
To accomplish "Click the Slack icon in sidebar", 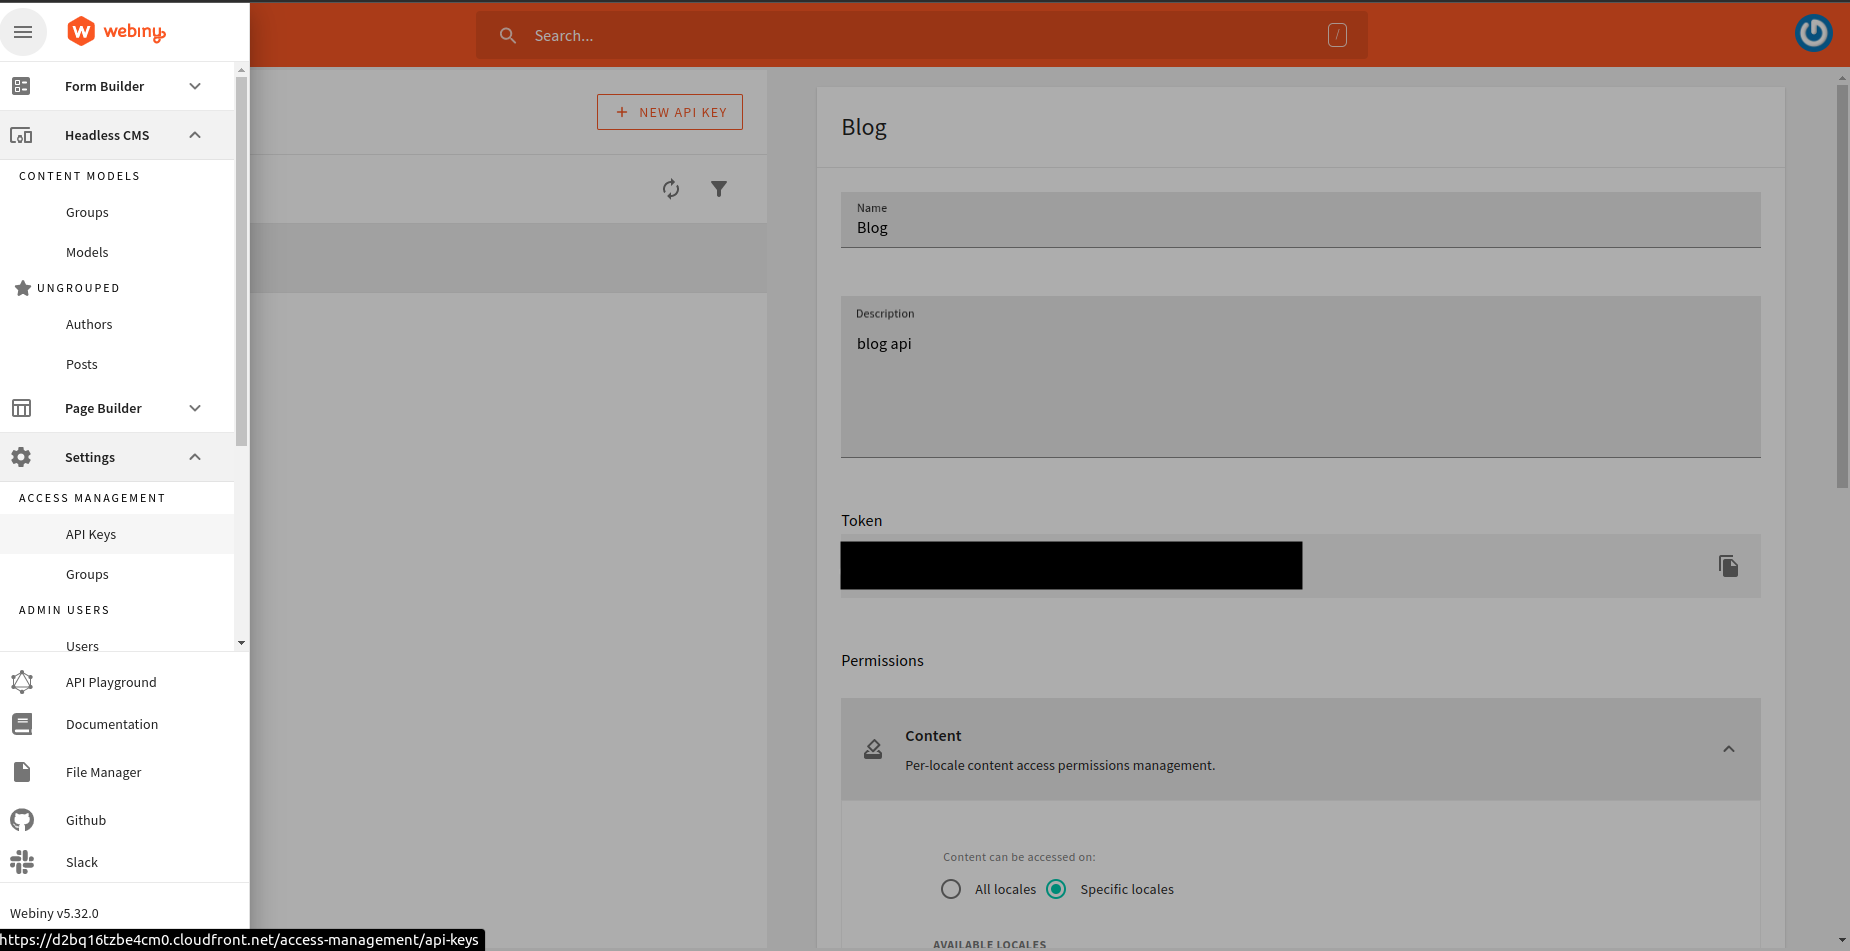I will click(x=22, y=862).
